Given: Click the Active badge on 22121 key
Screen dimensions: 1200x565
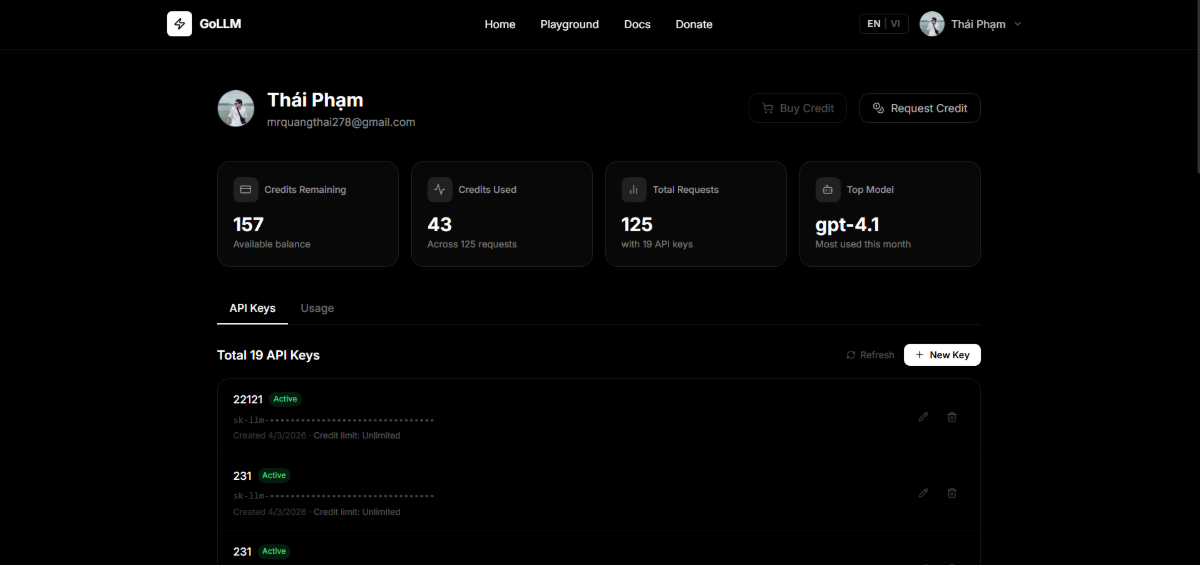Looking at the screenshot, I should [x=285, y=399].
